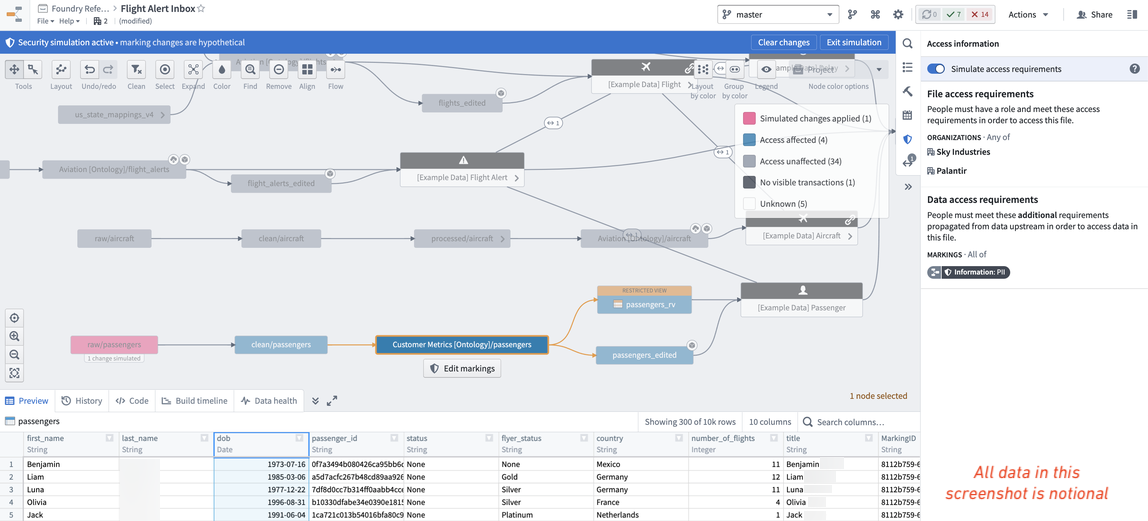Click the Exit simulation button

854,42
